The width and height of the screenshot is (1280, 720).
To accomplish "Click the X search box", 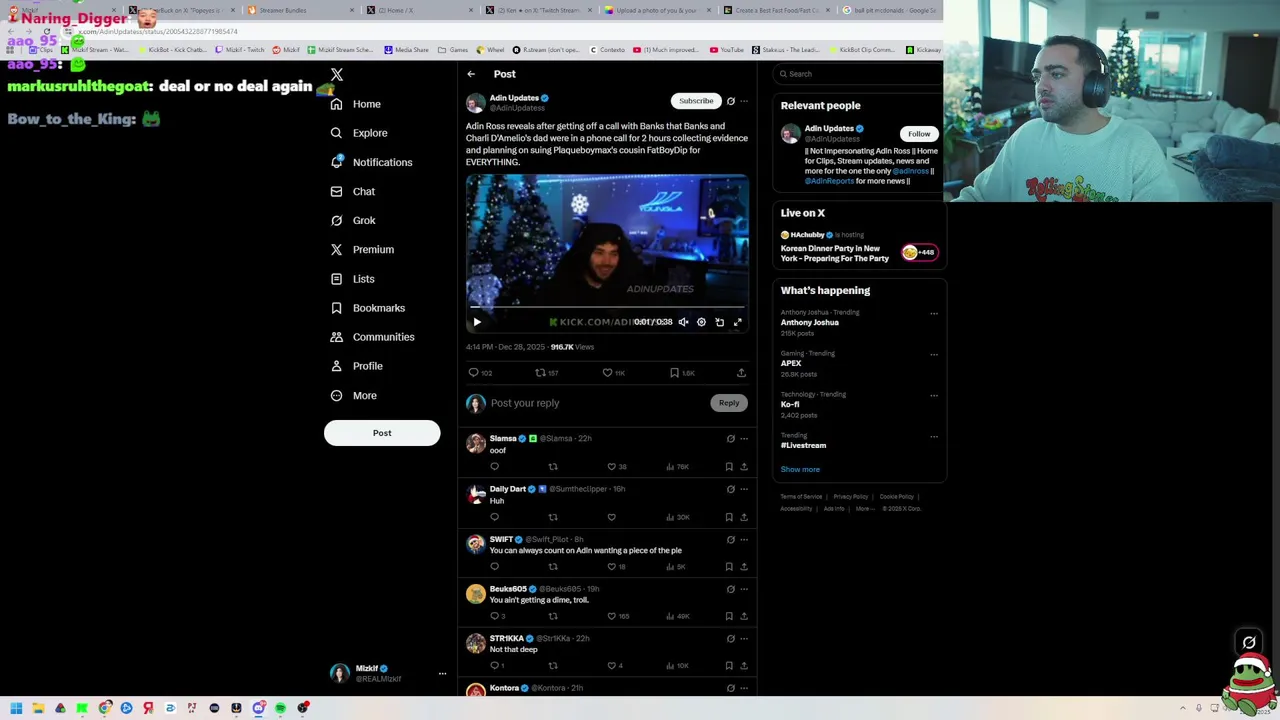I will coord(858,74).
